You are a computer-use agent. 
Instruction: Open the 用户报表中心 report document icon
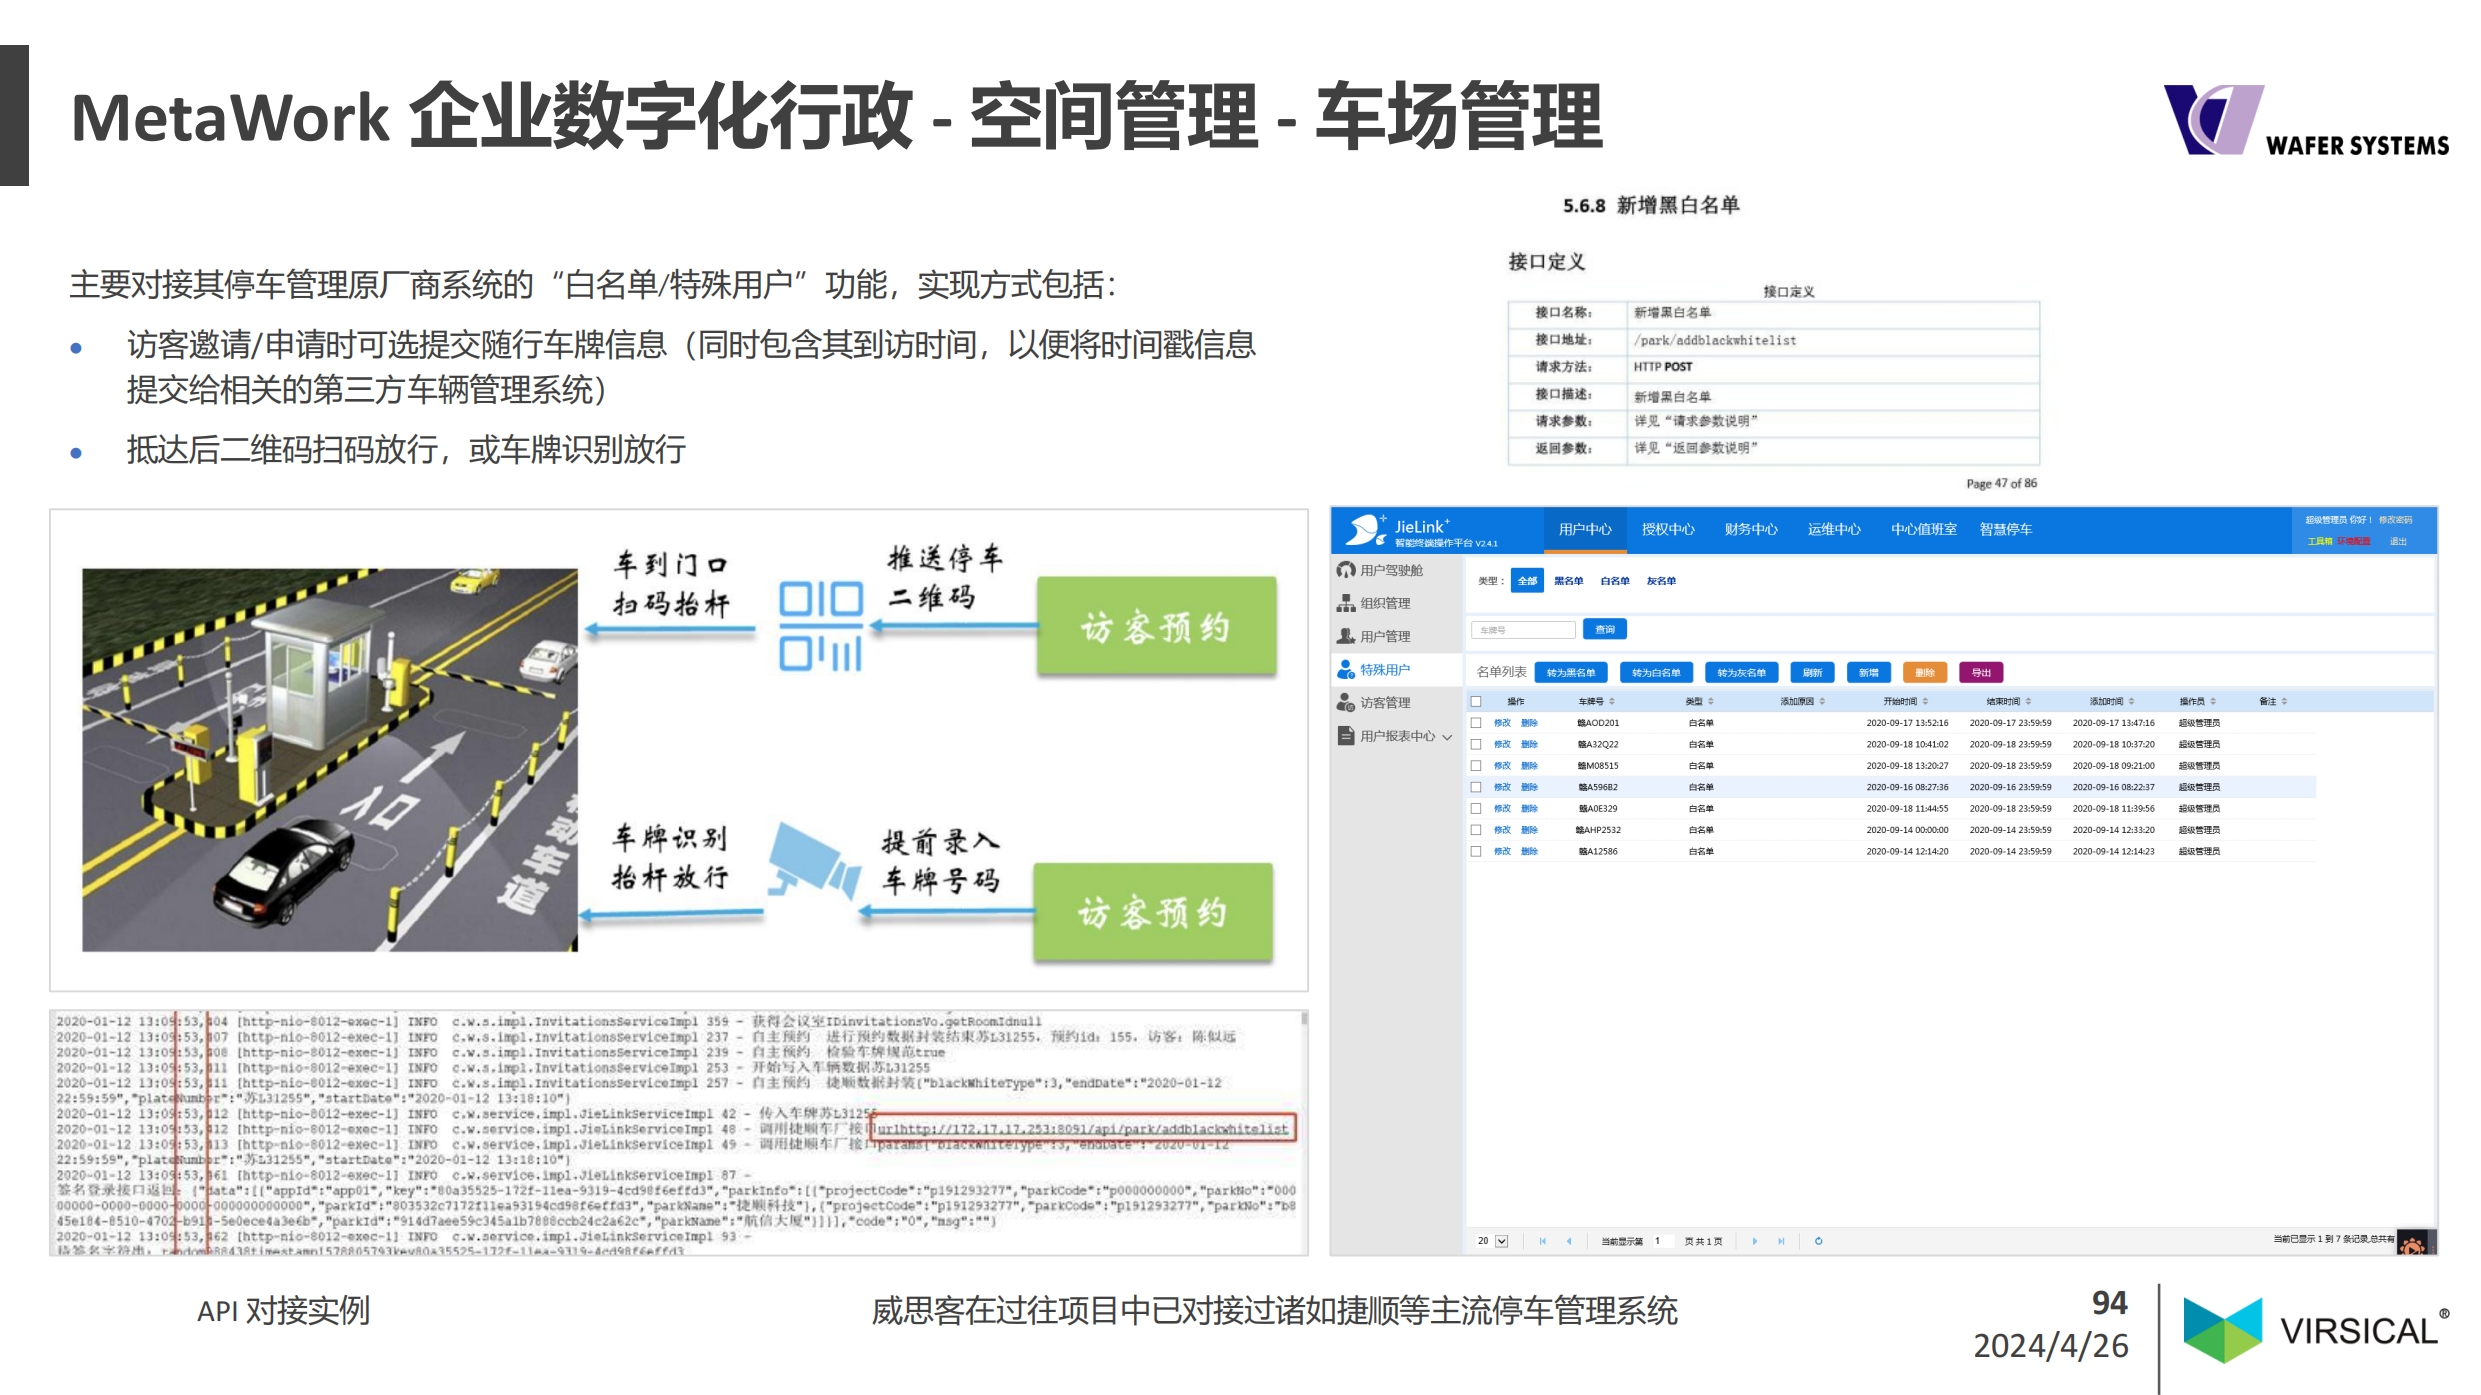point(1346,735)
